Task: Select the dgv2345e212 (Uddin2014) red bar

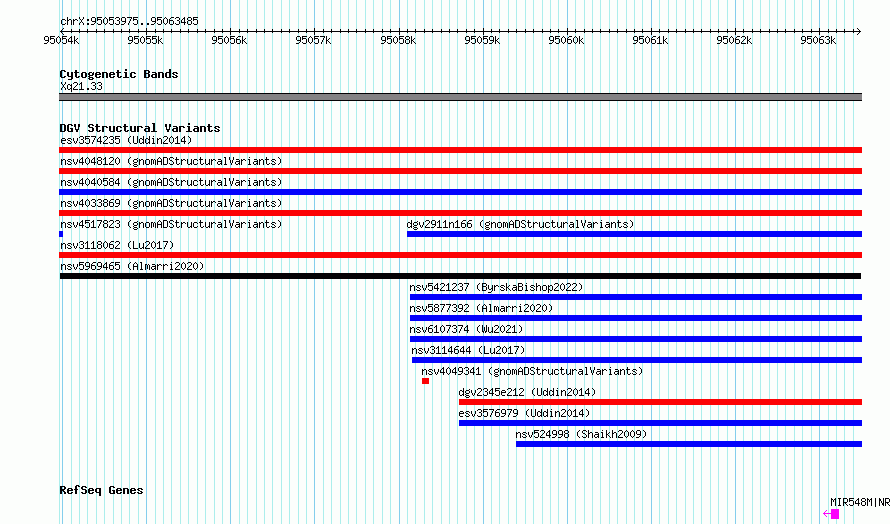Action: [660, 402]
